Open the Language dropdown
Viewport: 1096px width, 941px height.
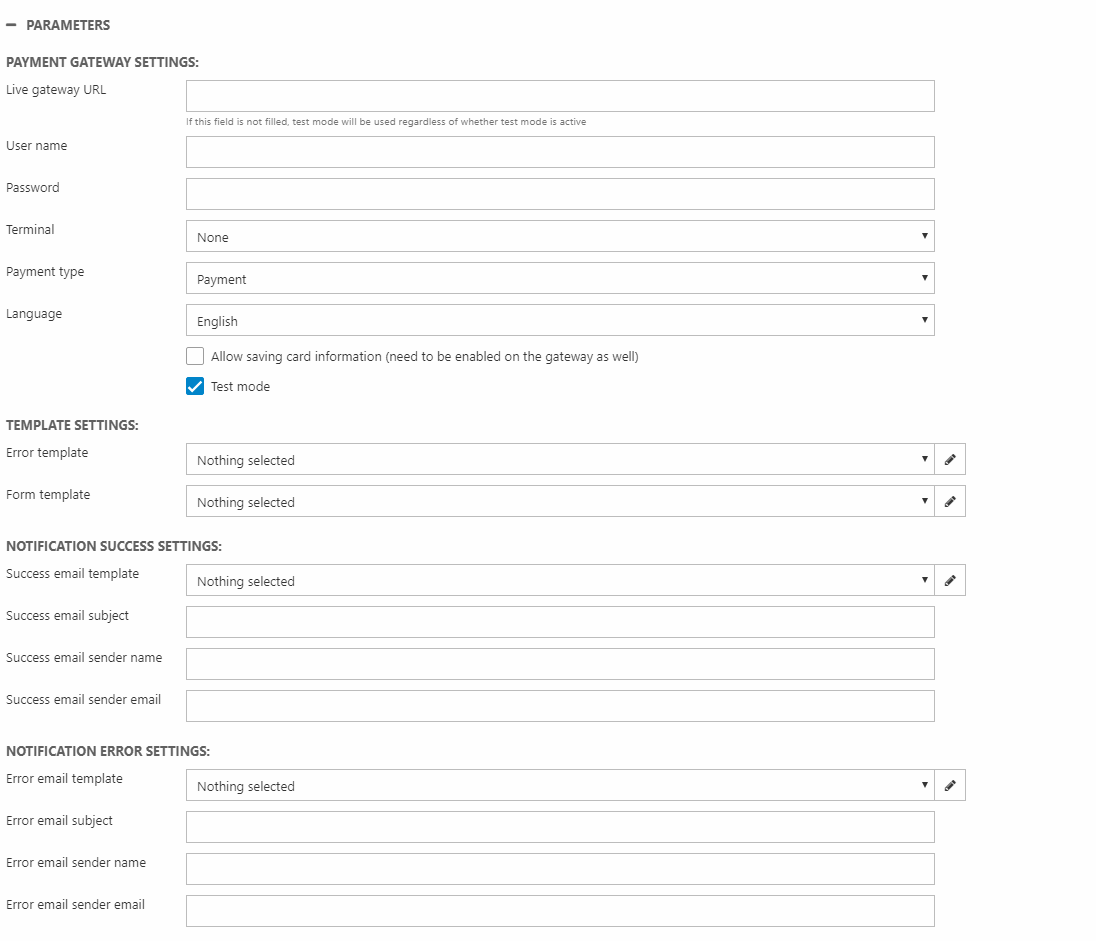tap(560, 321)
